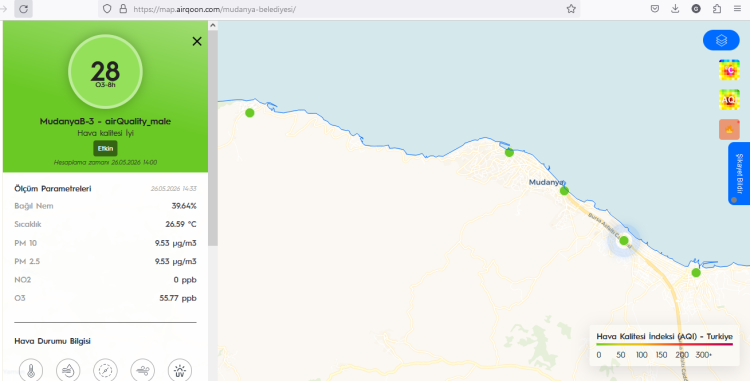Select the thermometer weather icon

[x=31, y=370]
